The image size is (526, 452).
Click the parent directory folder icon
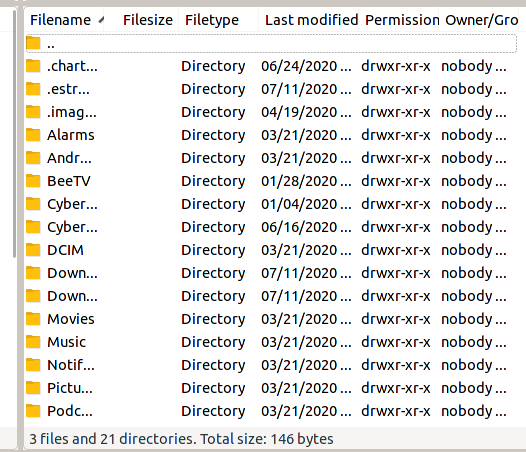[33, 43]
